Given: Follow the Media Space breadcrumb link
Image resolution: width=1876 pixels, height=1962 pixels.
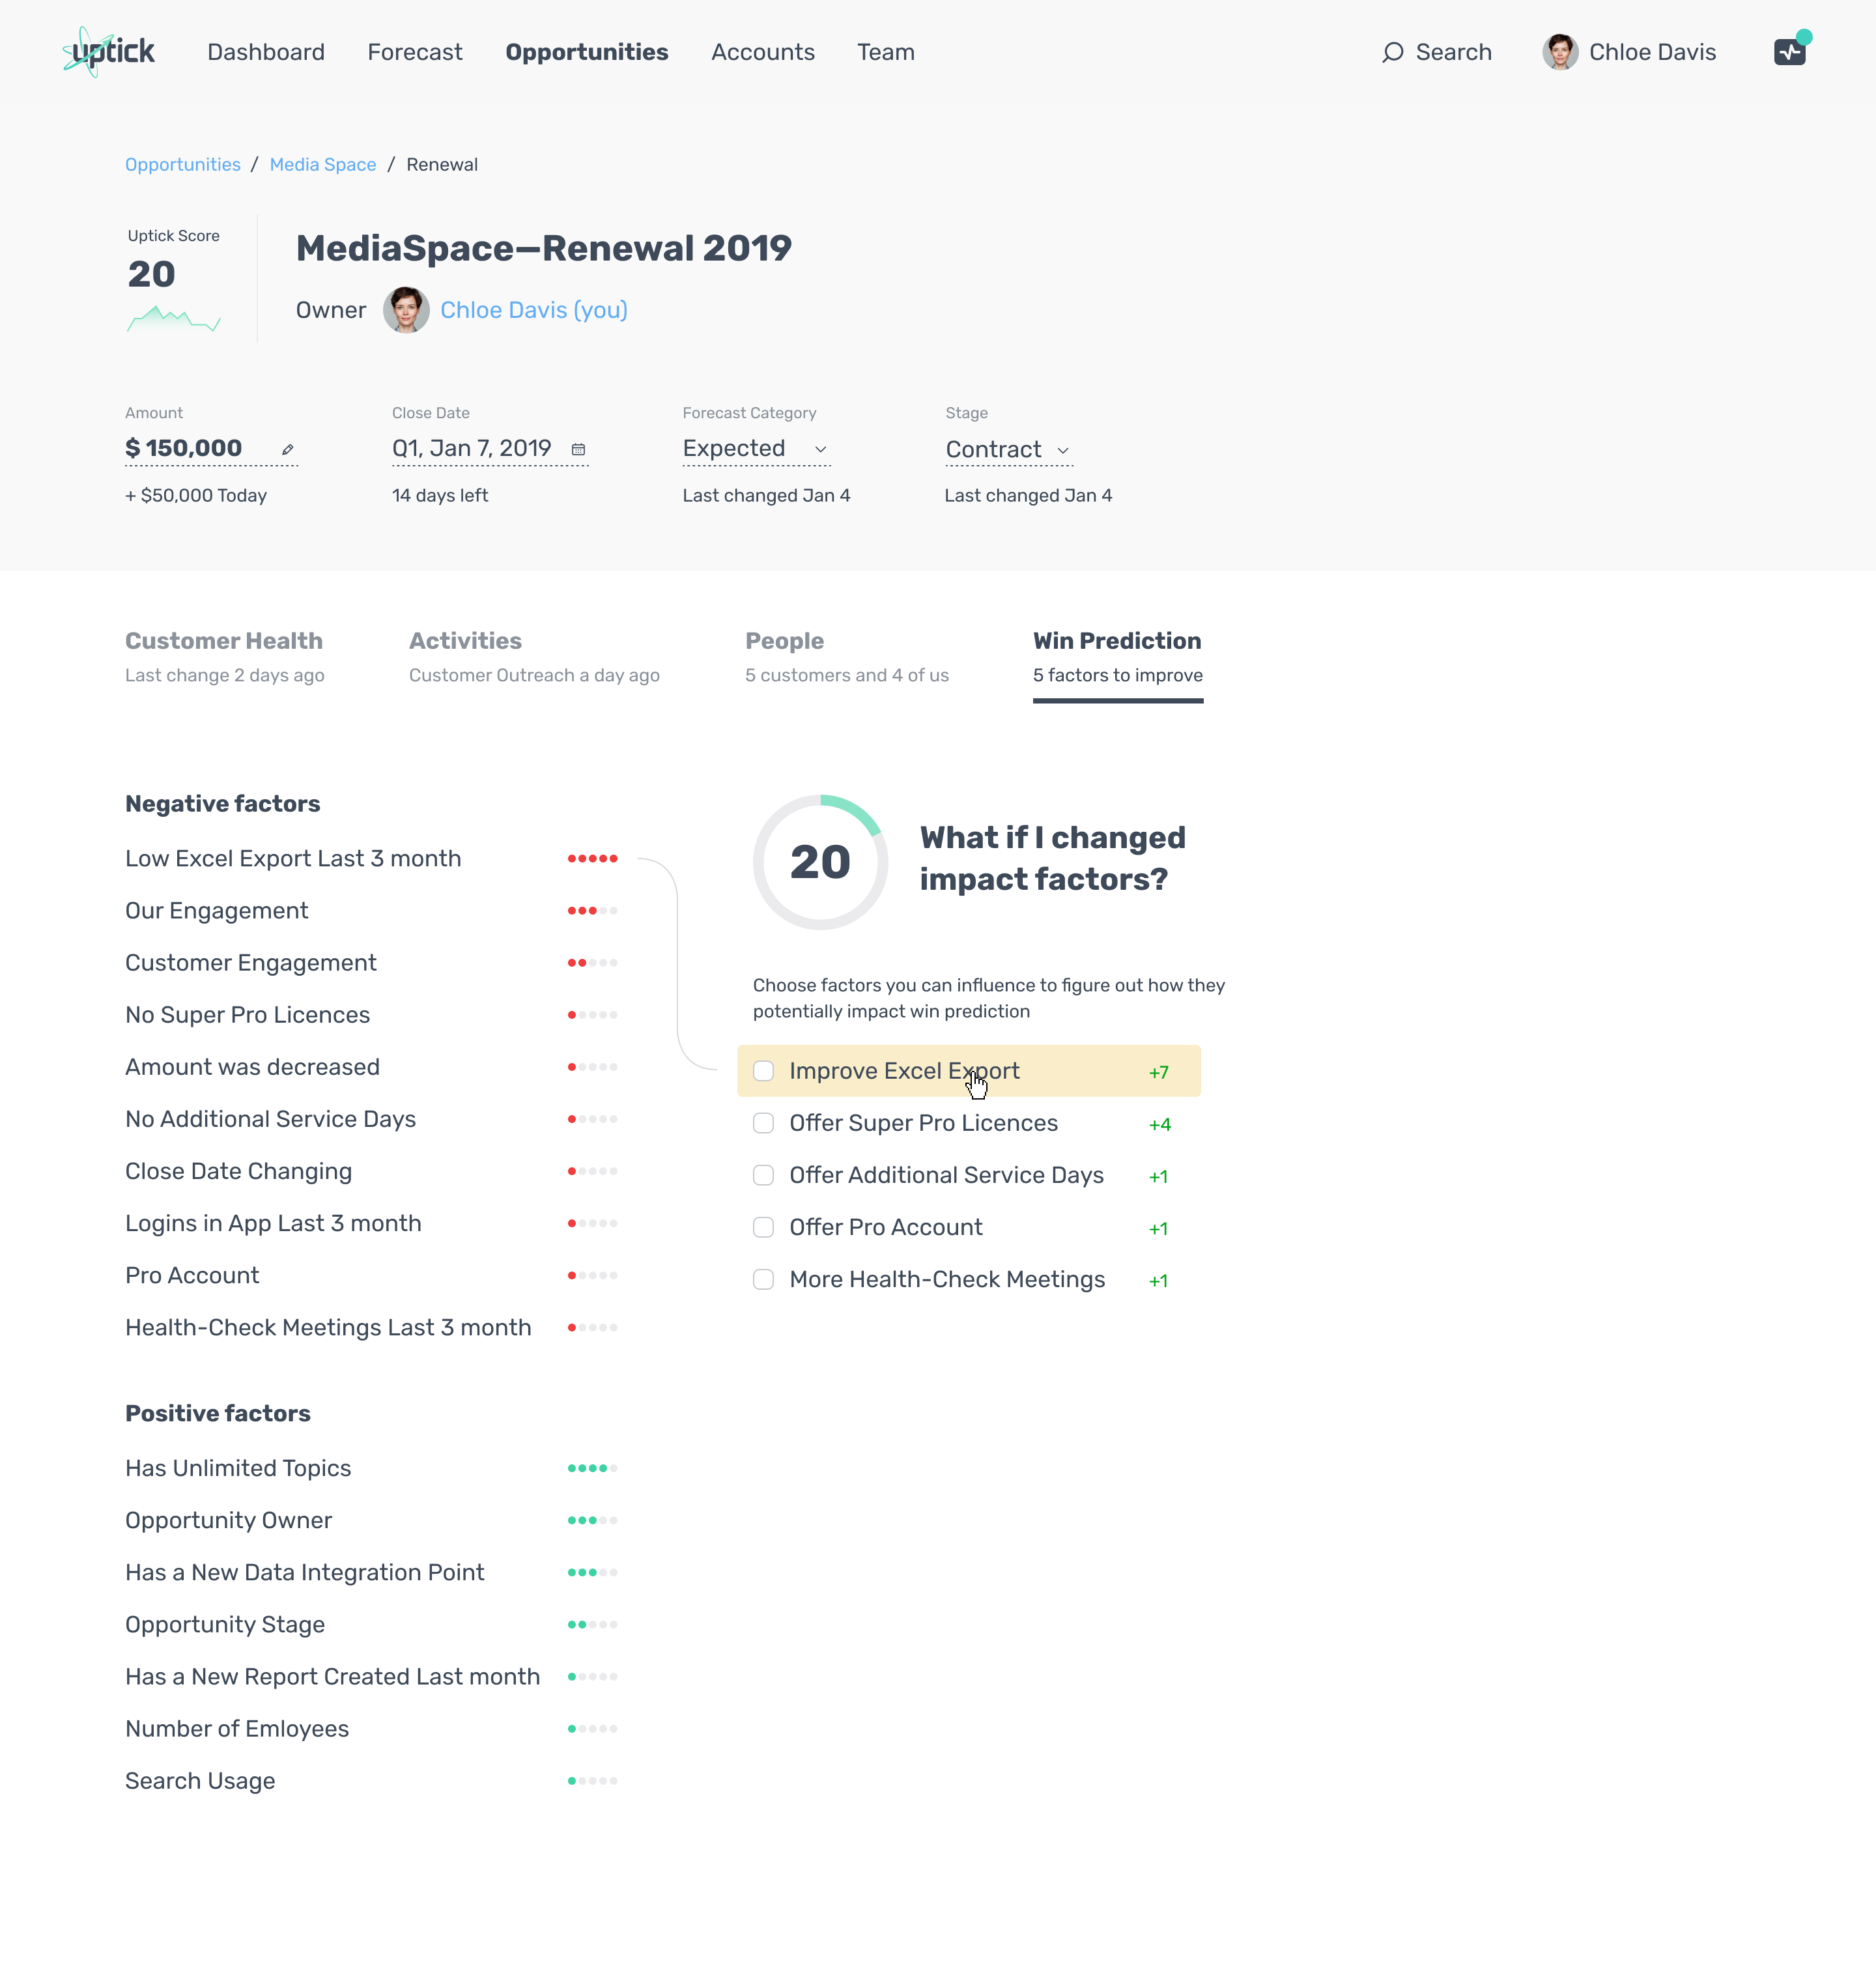Looking at the screenshot, I should pyautogui.click(x=322, y=164).
